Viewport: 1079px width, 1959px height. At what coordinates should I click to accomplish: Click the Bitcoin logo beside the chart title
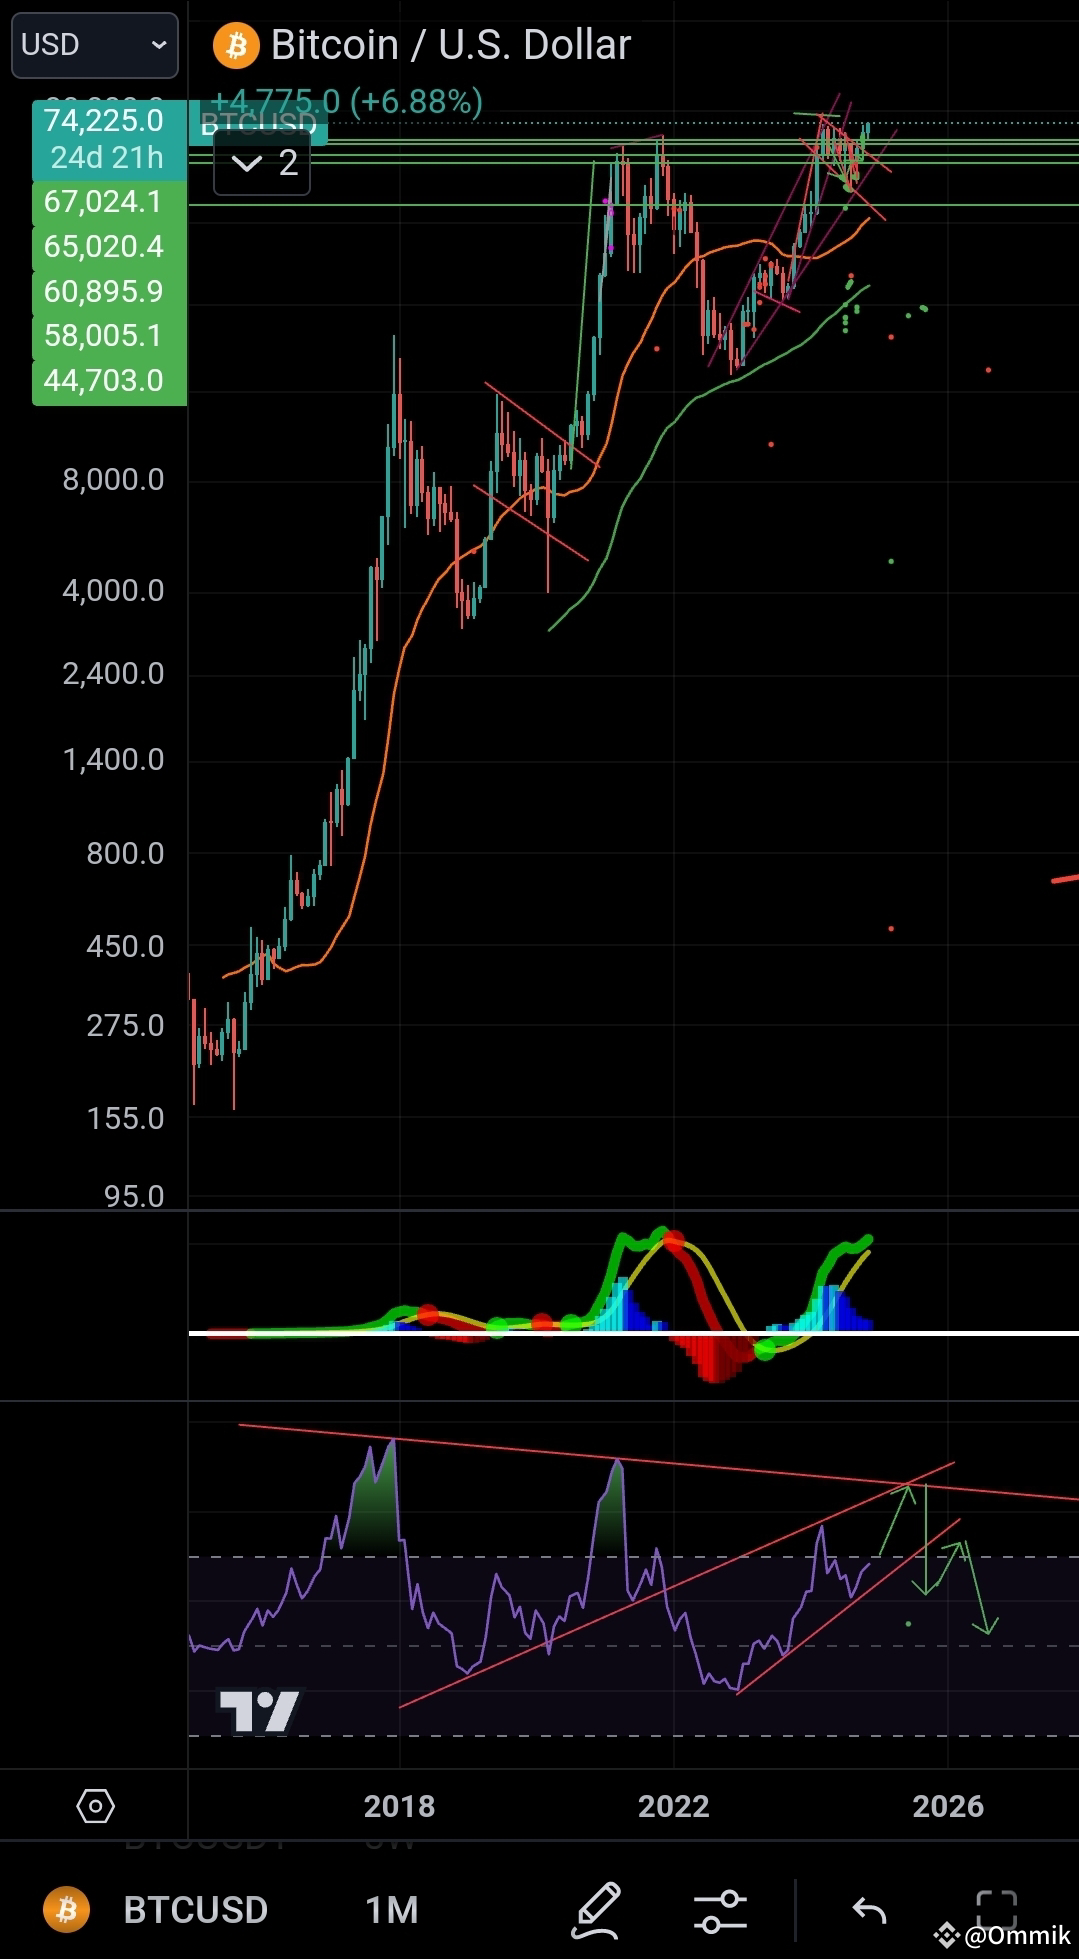(236, 45)
